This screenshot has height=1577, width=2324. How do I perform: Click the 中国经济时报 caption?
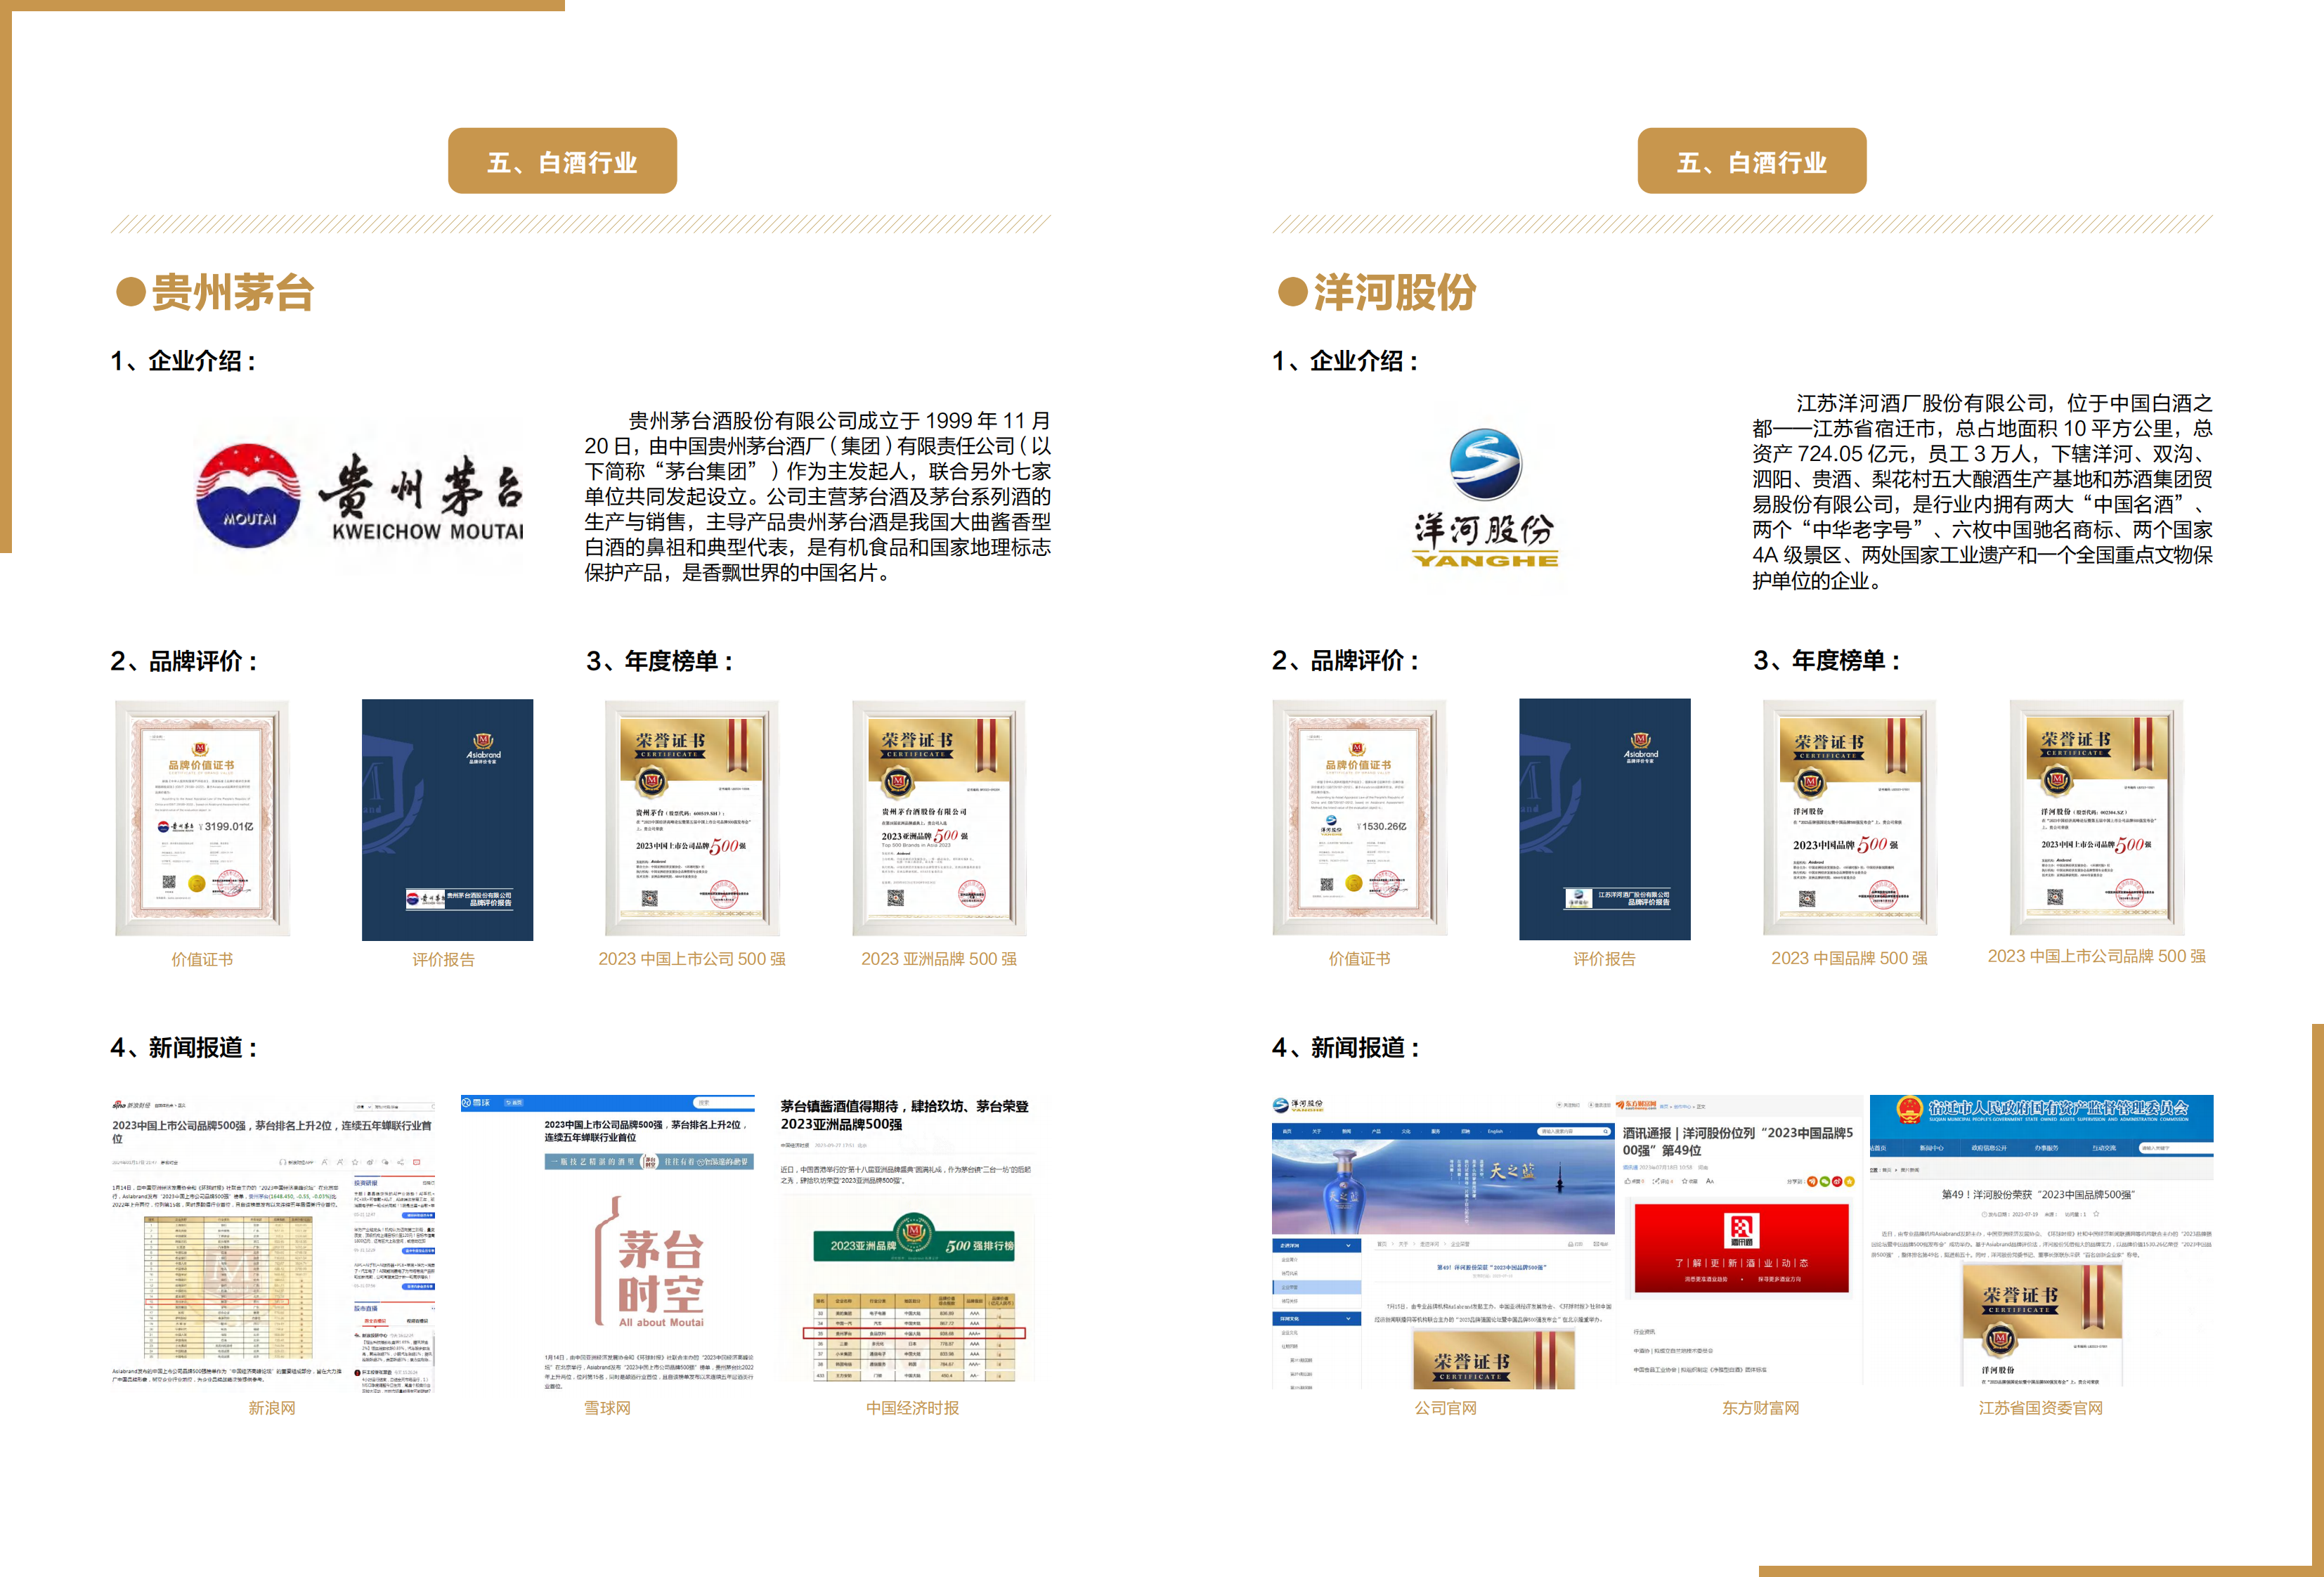[x=912, y=1408]
